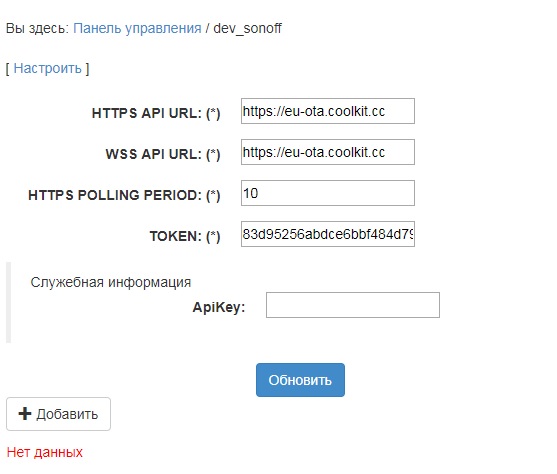557x474 pixels.
Task: Open the Настроить settings link
Action: pos(48,68)
